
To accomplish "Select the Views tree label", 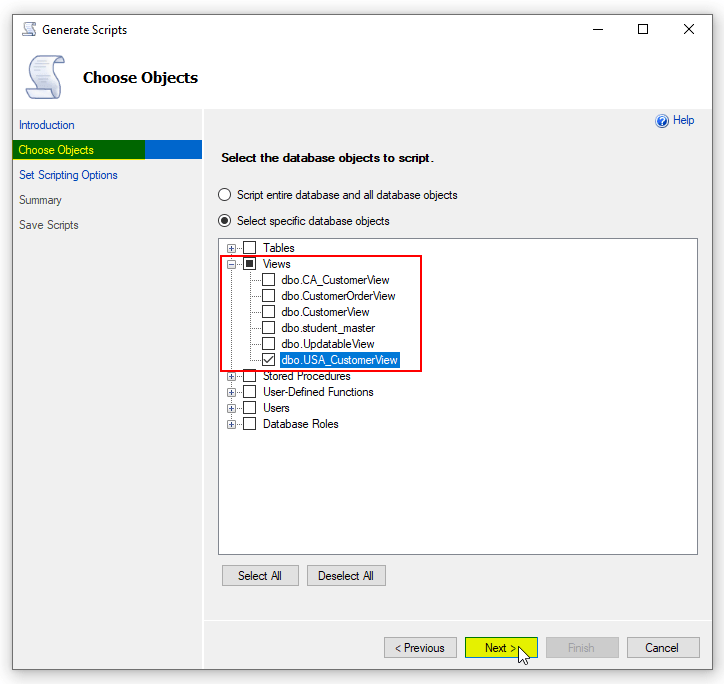I will pyautogui.click(x=277, y=264).
